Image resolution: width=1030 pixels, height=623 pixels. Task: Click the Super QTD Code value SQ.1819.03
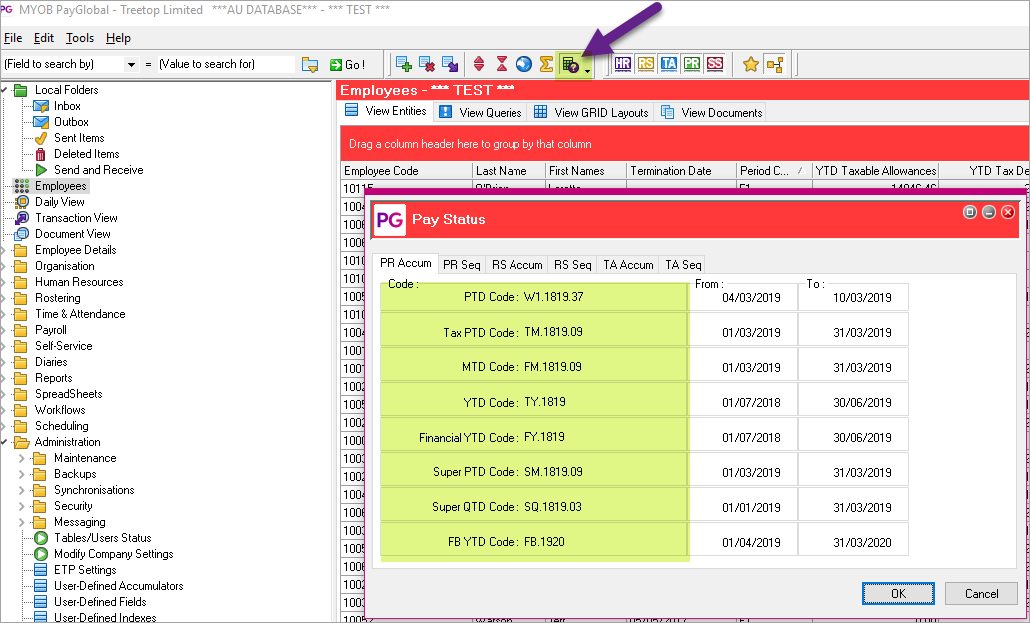click(x=552, y=507)
